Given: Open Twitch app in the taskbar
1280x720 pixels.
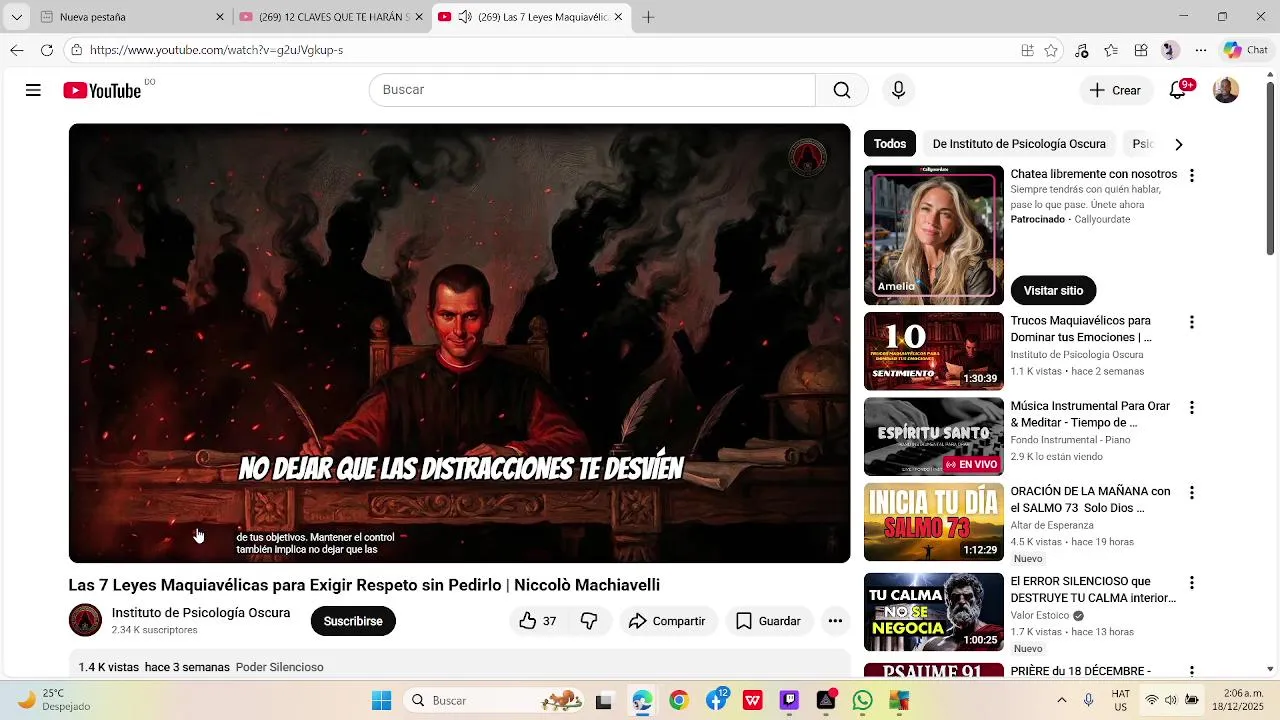Looking at the screenshot, I should pos(789,700).
